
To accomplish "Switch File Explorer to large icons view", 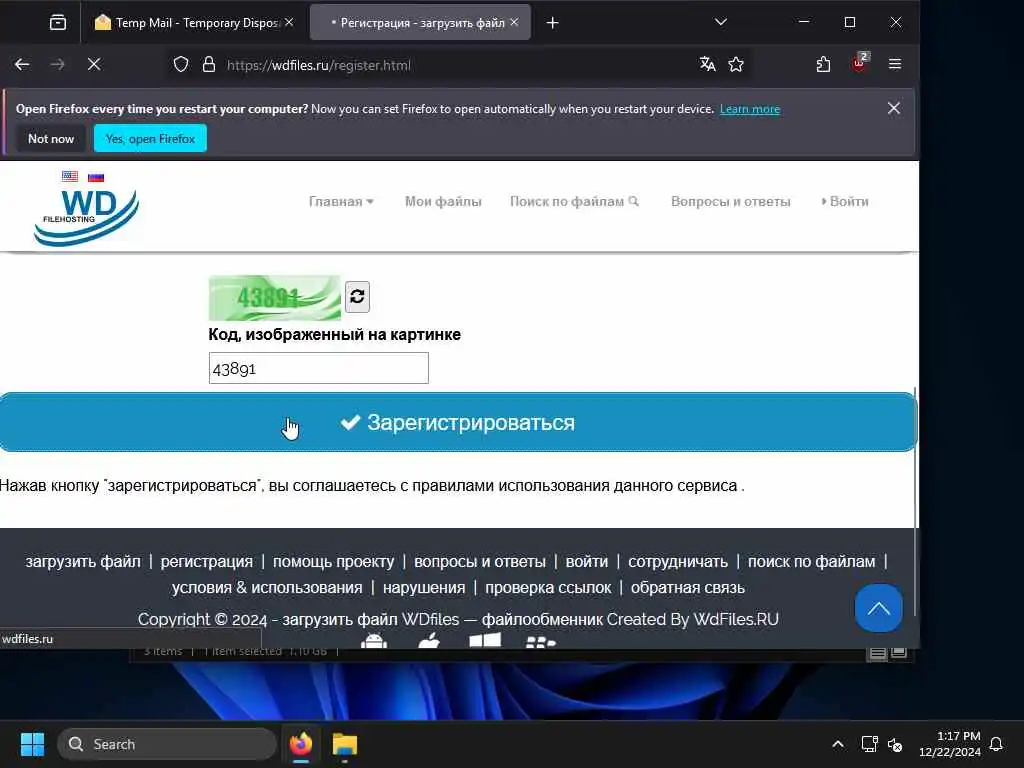I will pyautogui.click(x=899, y=652).
